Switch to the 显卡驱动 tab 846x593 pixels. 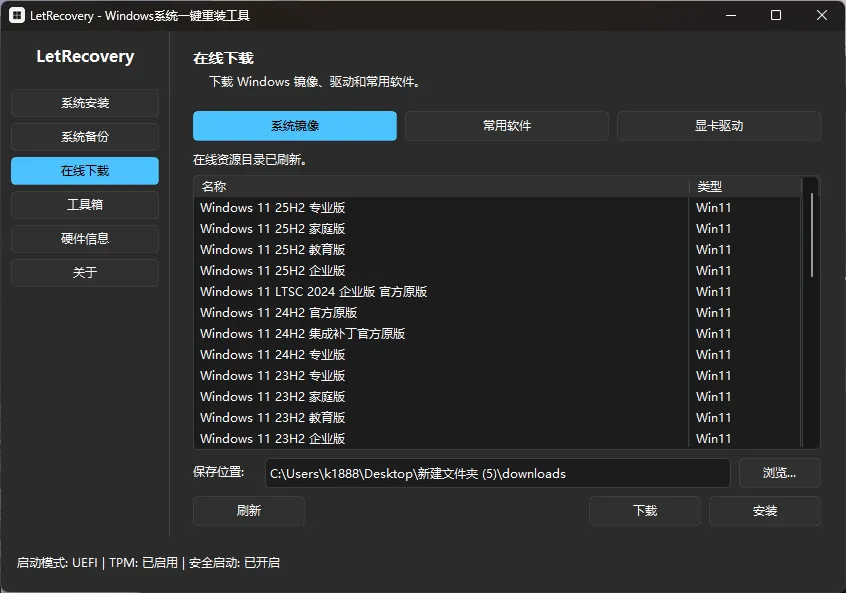pos(719,126)
